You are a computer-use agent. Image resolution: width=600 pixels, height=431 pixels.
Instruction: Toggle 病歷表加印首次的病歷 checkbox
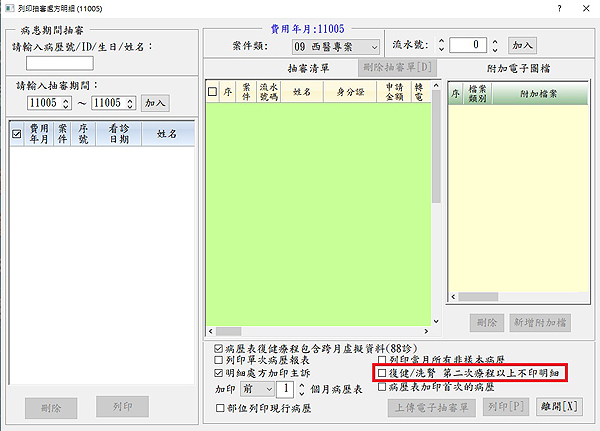[x=381, y=385]
